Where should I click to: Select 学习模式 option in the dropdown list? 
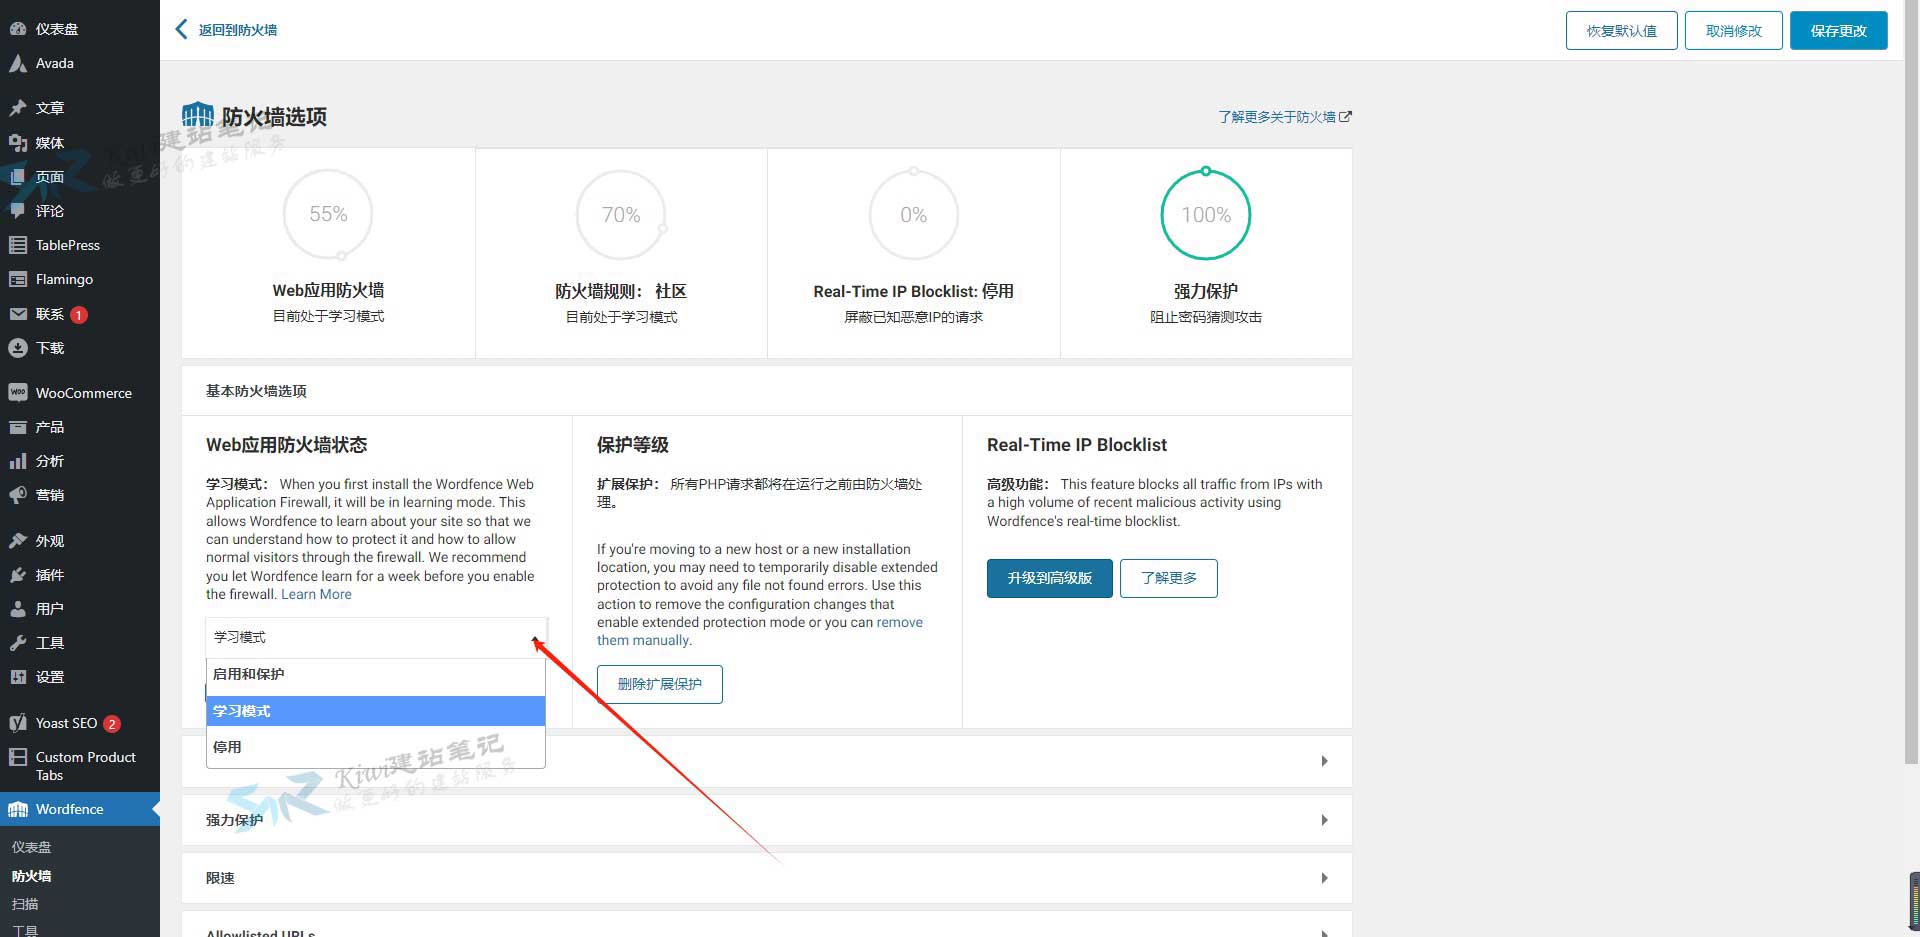coord(376,711)
